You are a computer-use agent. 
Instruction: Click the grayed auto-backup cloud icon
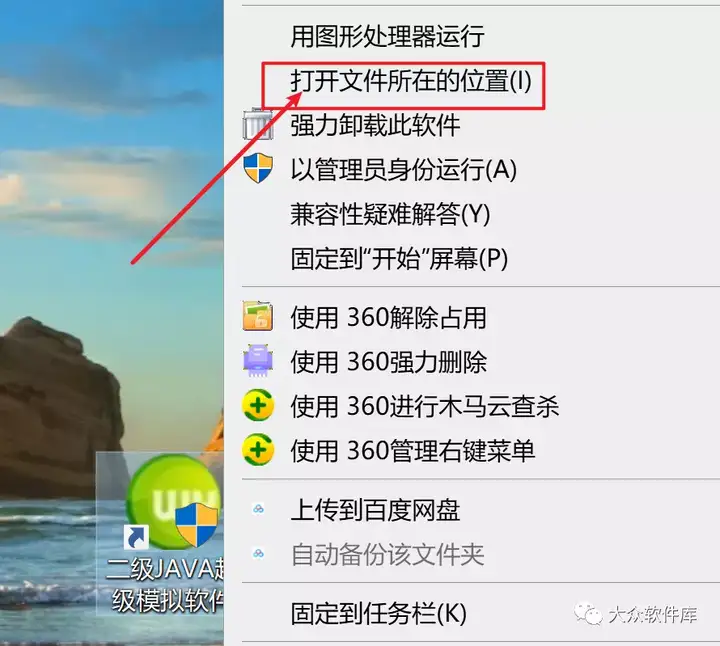[258, 554]
